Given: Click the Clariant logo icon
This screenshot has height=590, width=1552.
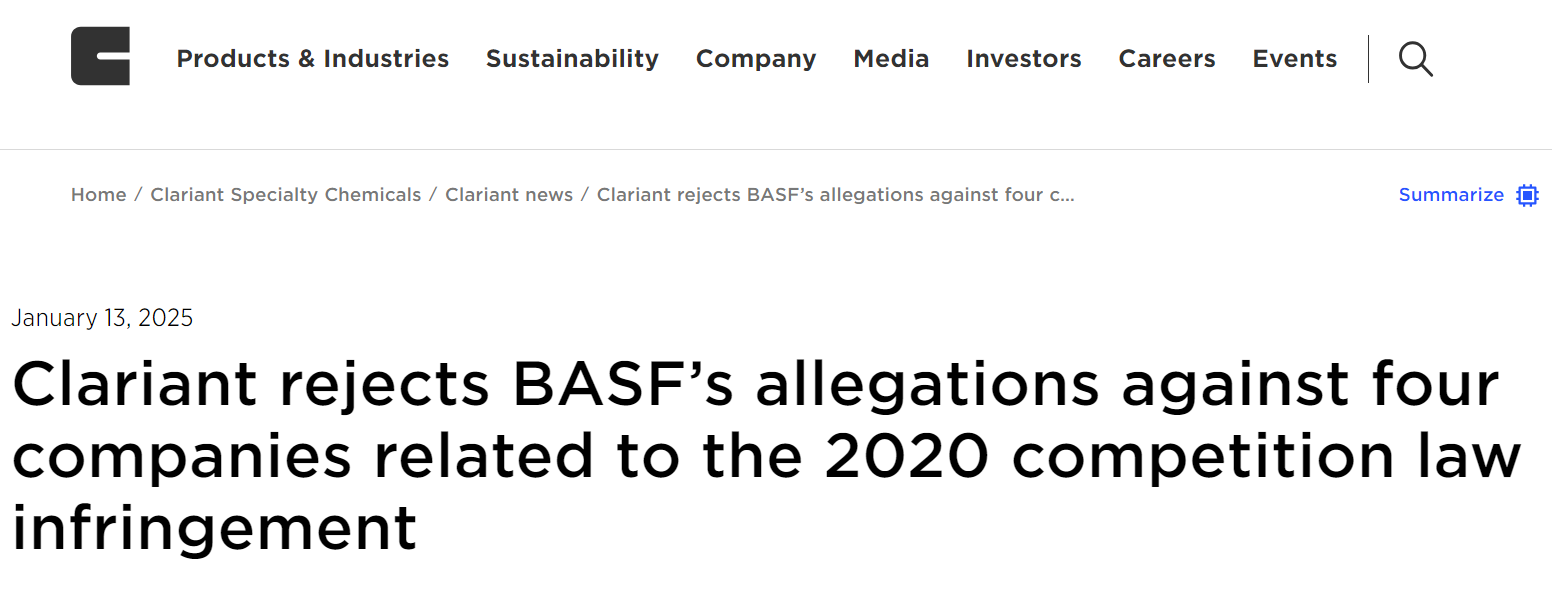Looking at the screenshot, I should [x=100, y=56].
